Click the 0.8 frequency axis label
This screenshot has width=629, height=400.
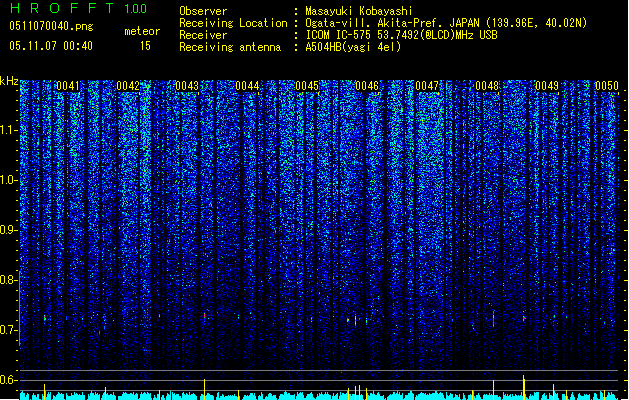point(9,280)
